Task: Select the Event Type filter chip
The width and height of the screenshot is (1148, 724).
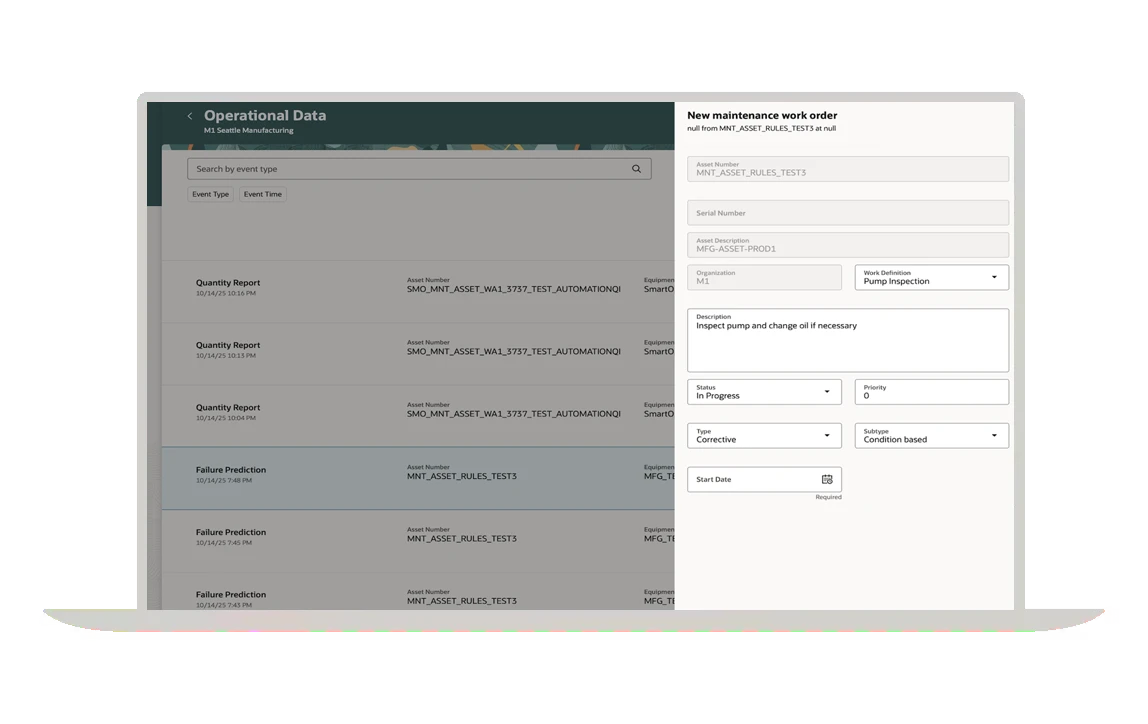Action: [210, 194]
